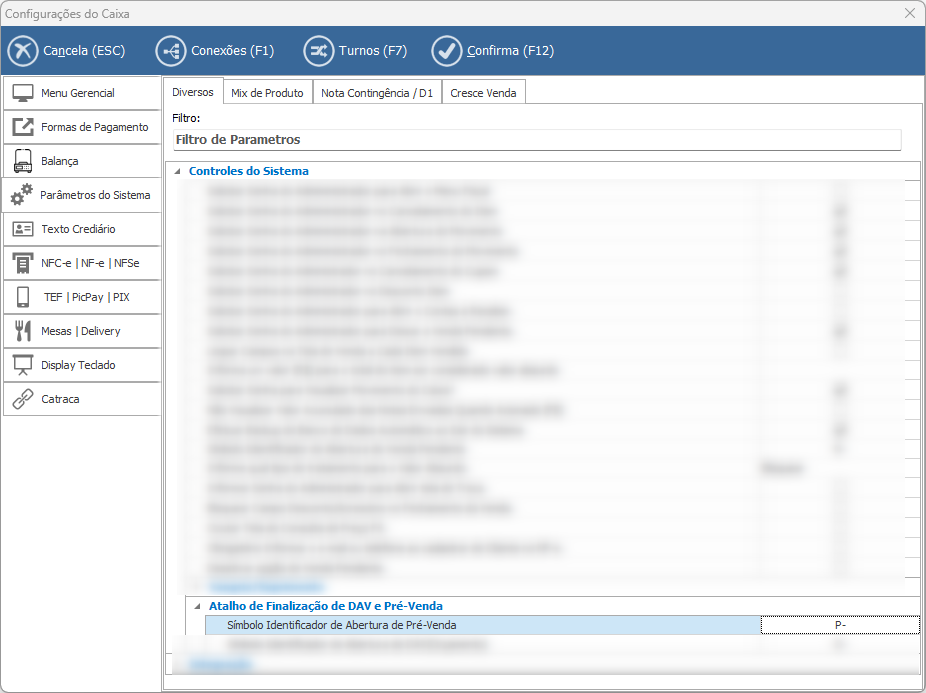Click the Catraca link icon
The height and width of the screenshot is (693, 926).
[23, 399]
